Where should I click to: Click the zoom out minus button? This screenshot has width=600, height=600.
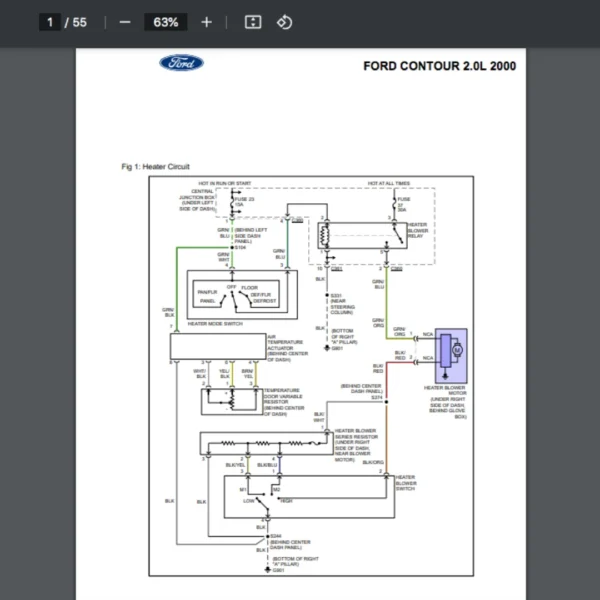[x=125, y=22]
